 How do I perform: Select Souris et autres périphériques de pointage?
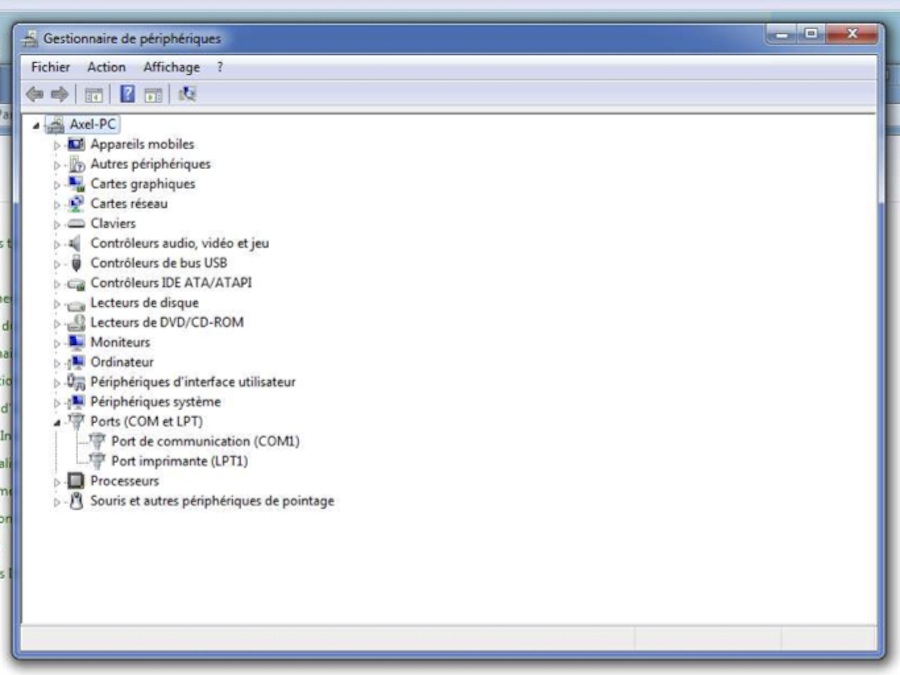(212, 501)
